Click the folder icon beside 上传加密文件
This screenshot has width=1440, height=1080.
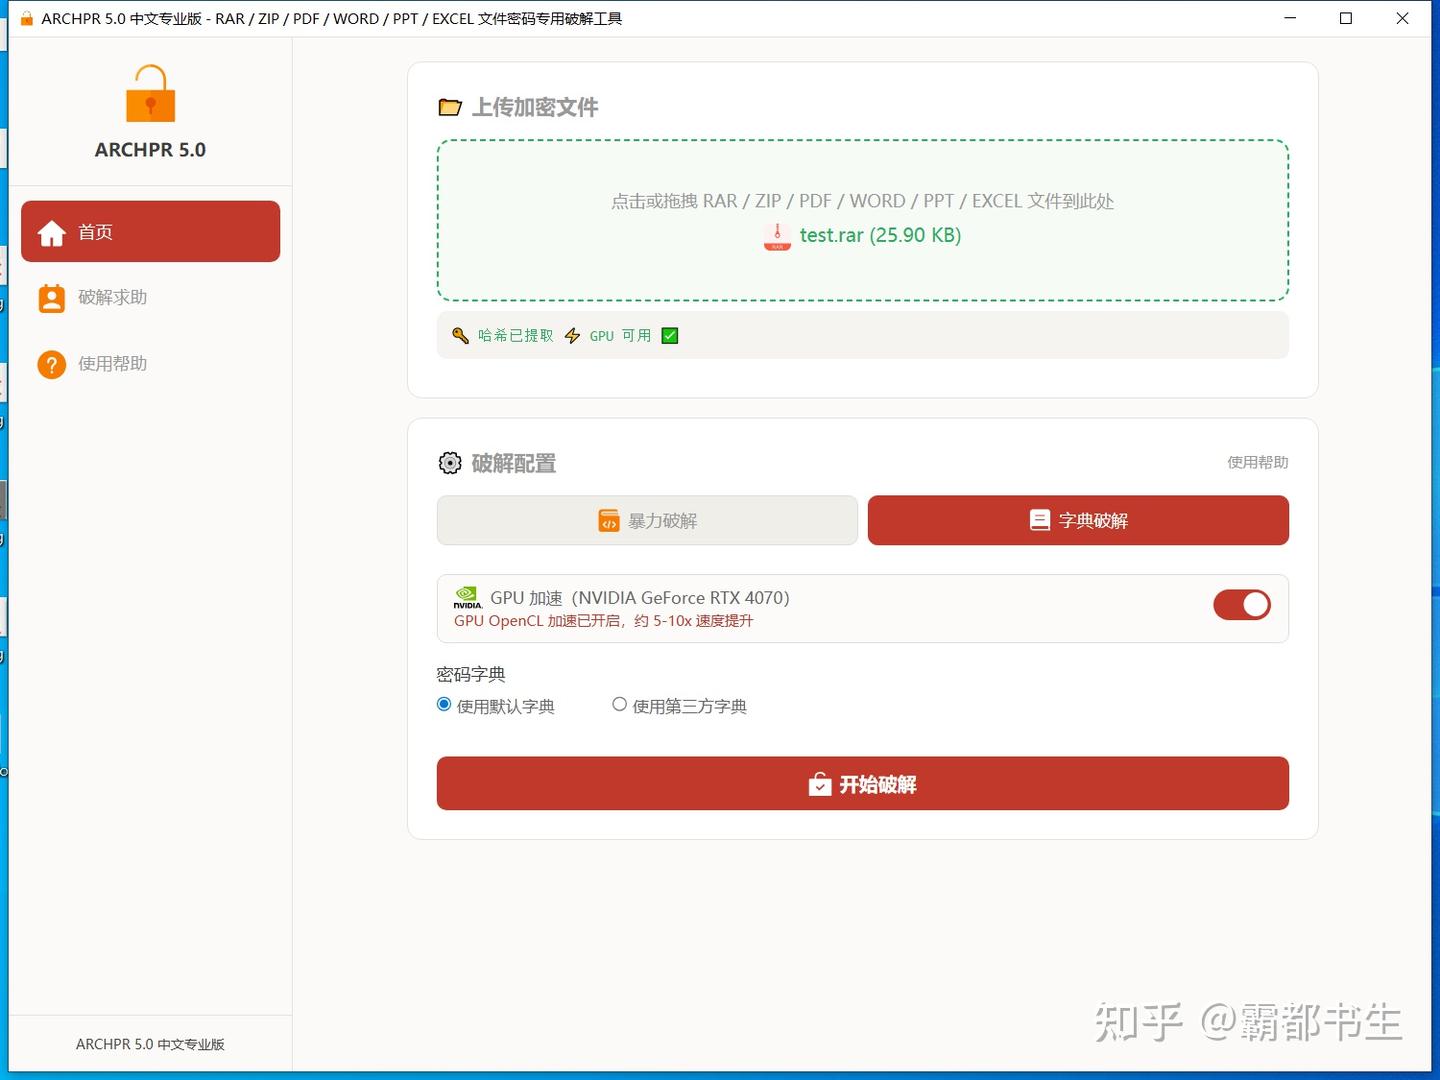pos(450,107)
